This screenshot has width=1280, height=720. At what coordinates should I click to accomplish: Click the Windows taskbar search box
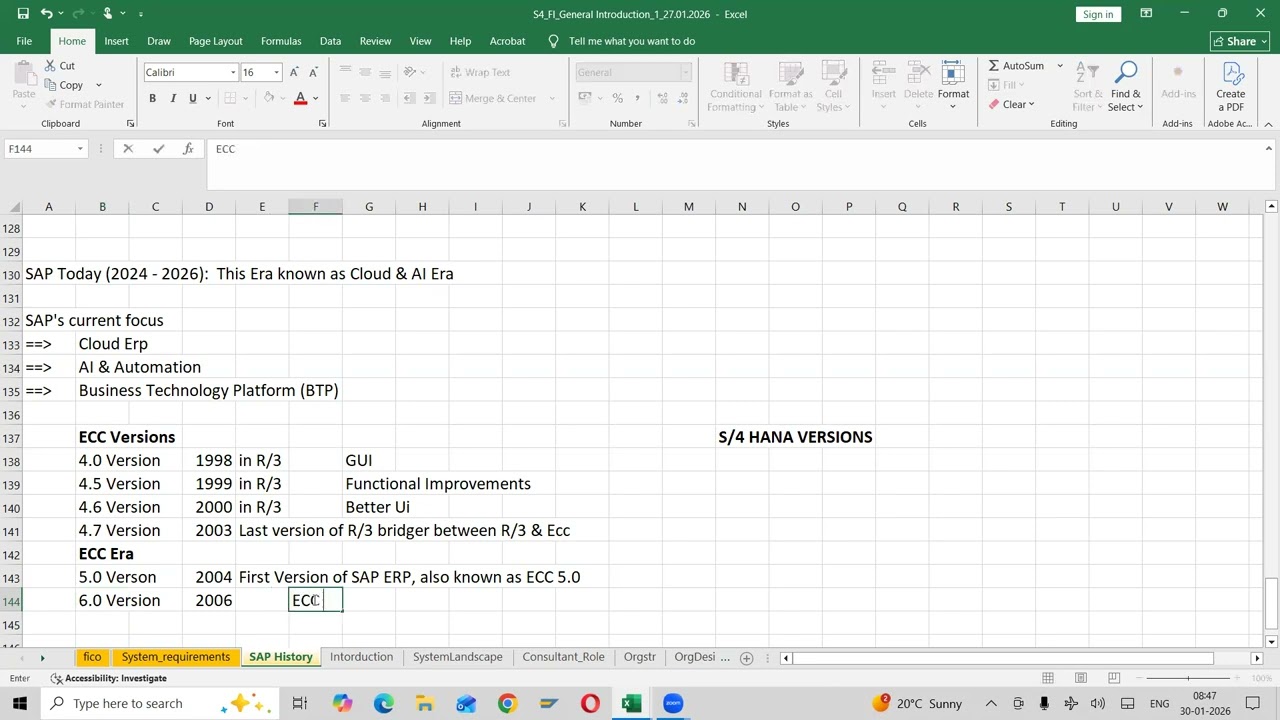pos(160,703)
